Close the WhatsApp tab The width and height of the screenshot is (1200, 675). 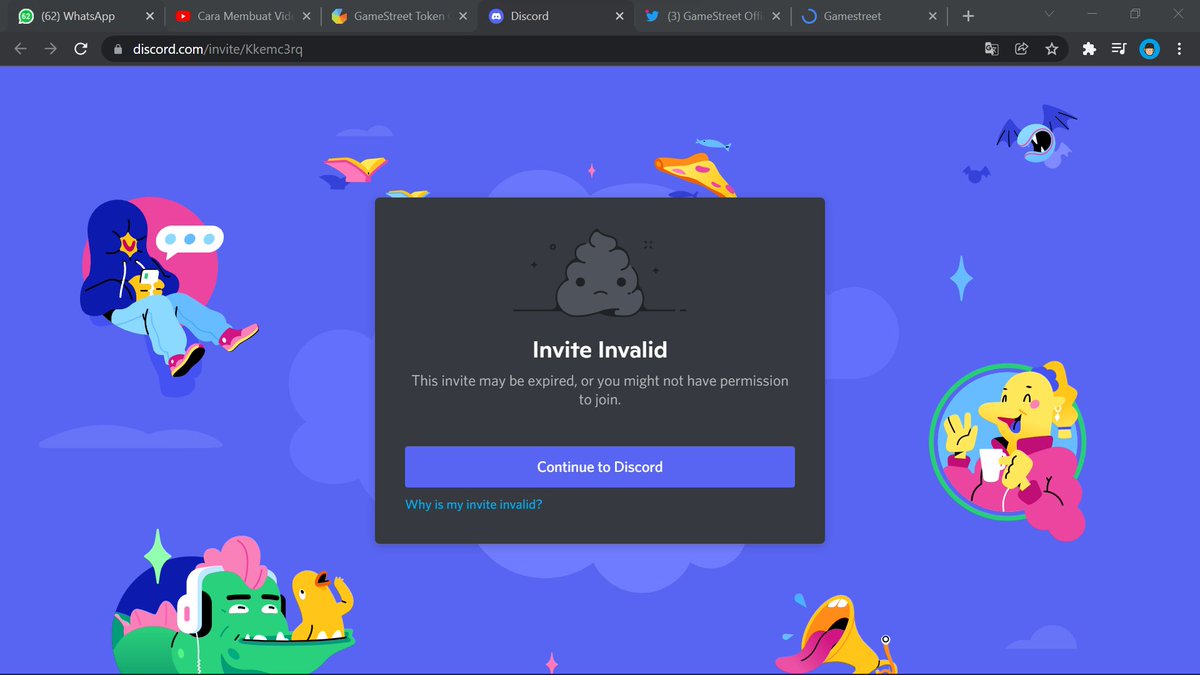[x=150, y=16]
